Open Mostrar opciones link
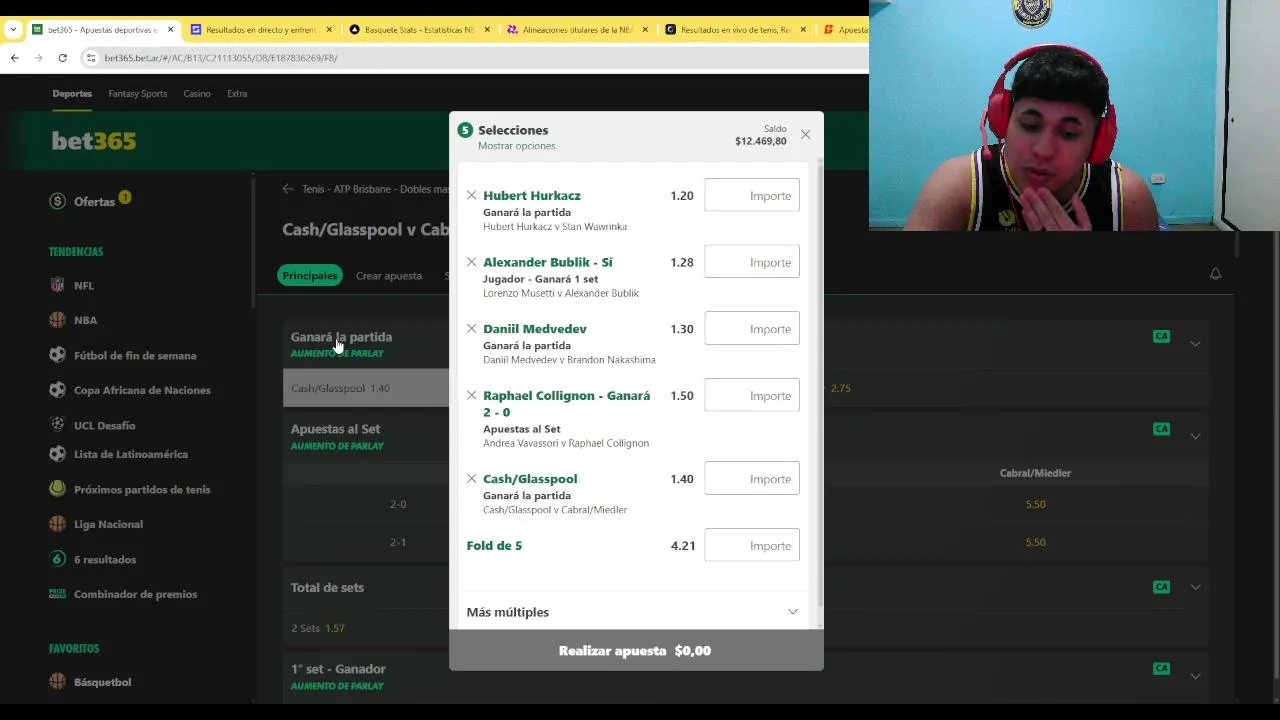Viewport: 1280px width, 720px height. coord(516,146)
